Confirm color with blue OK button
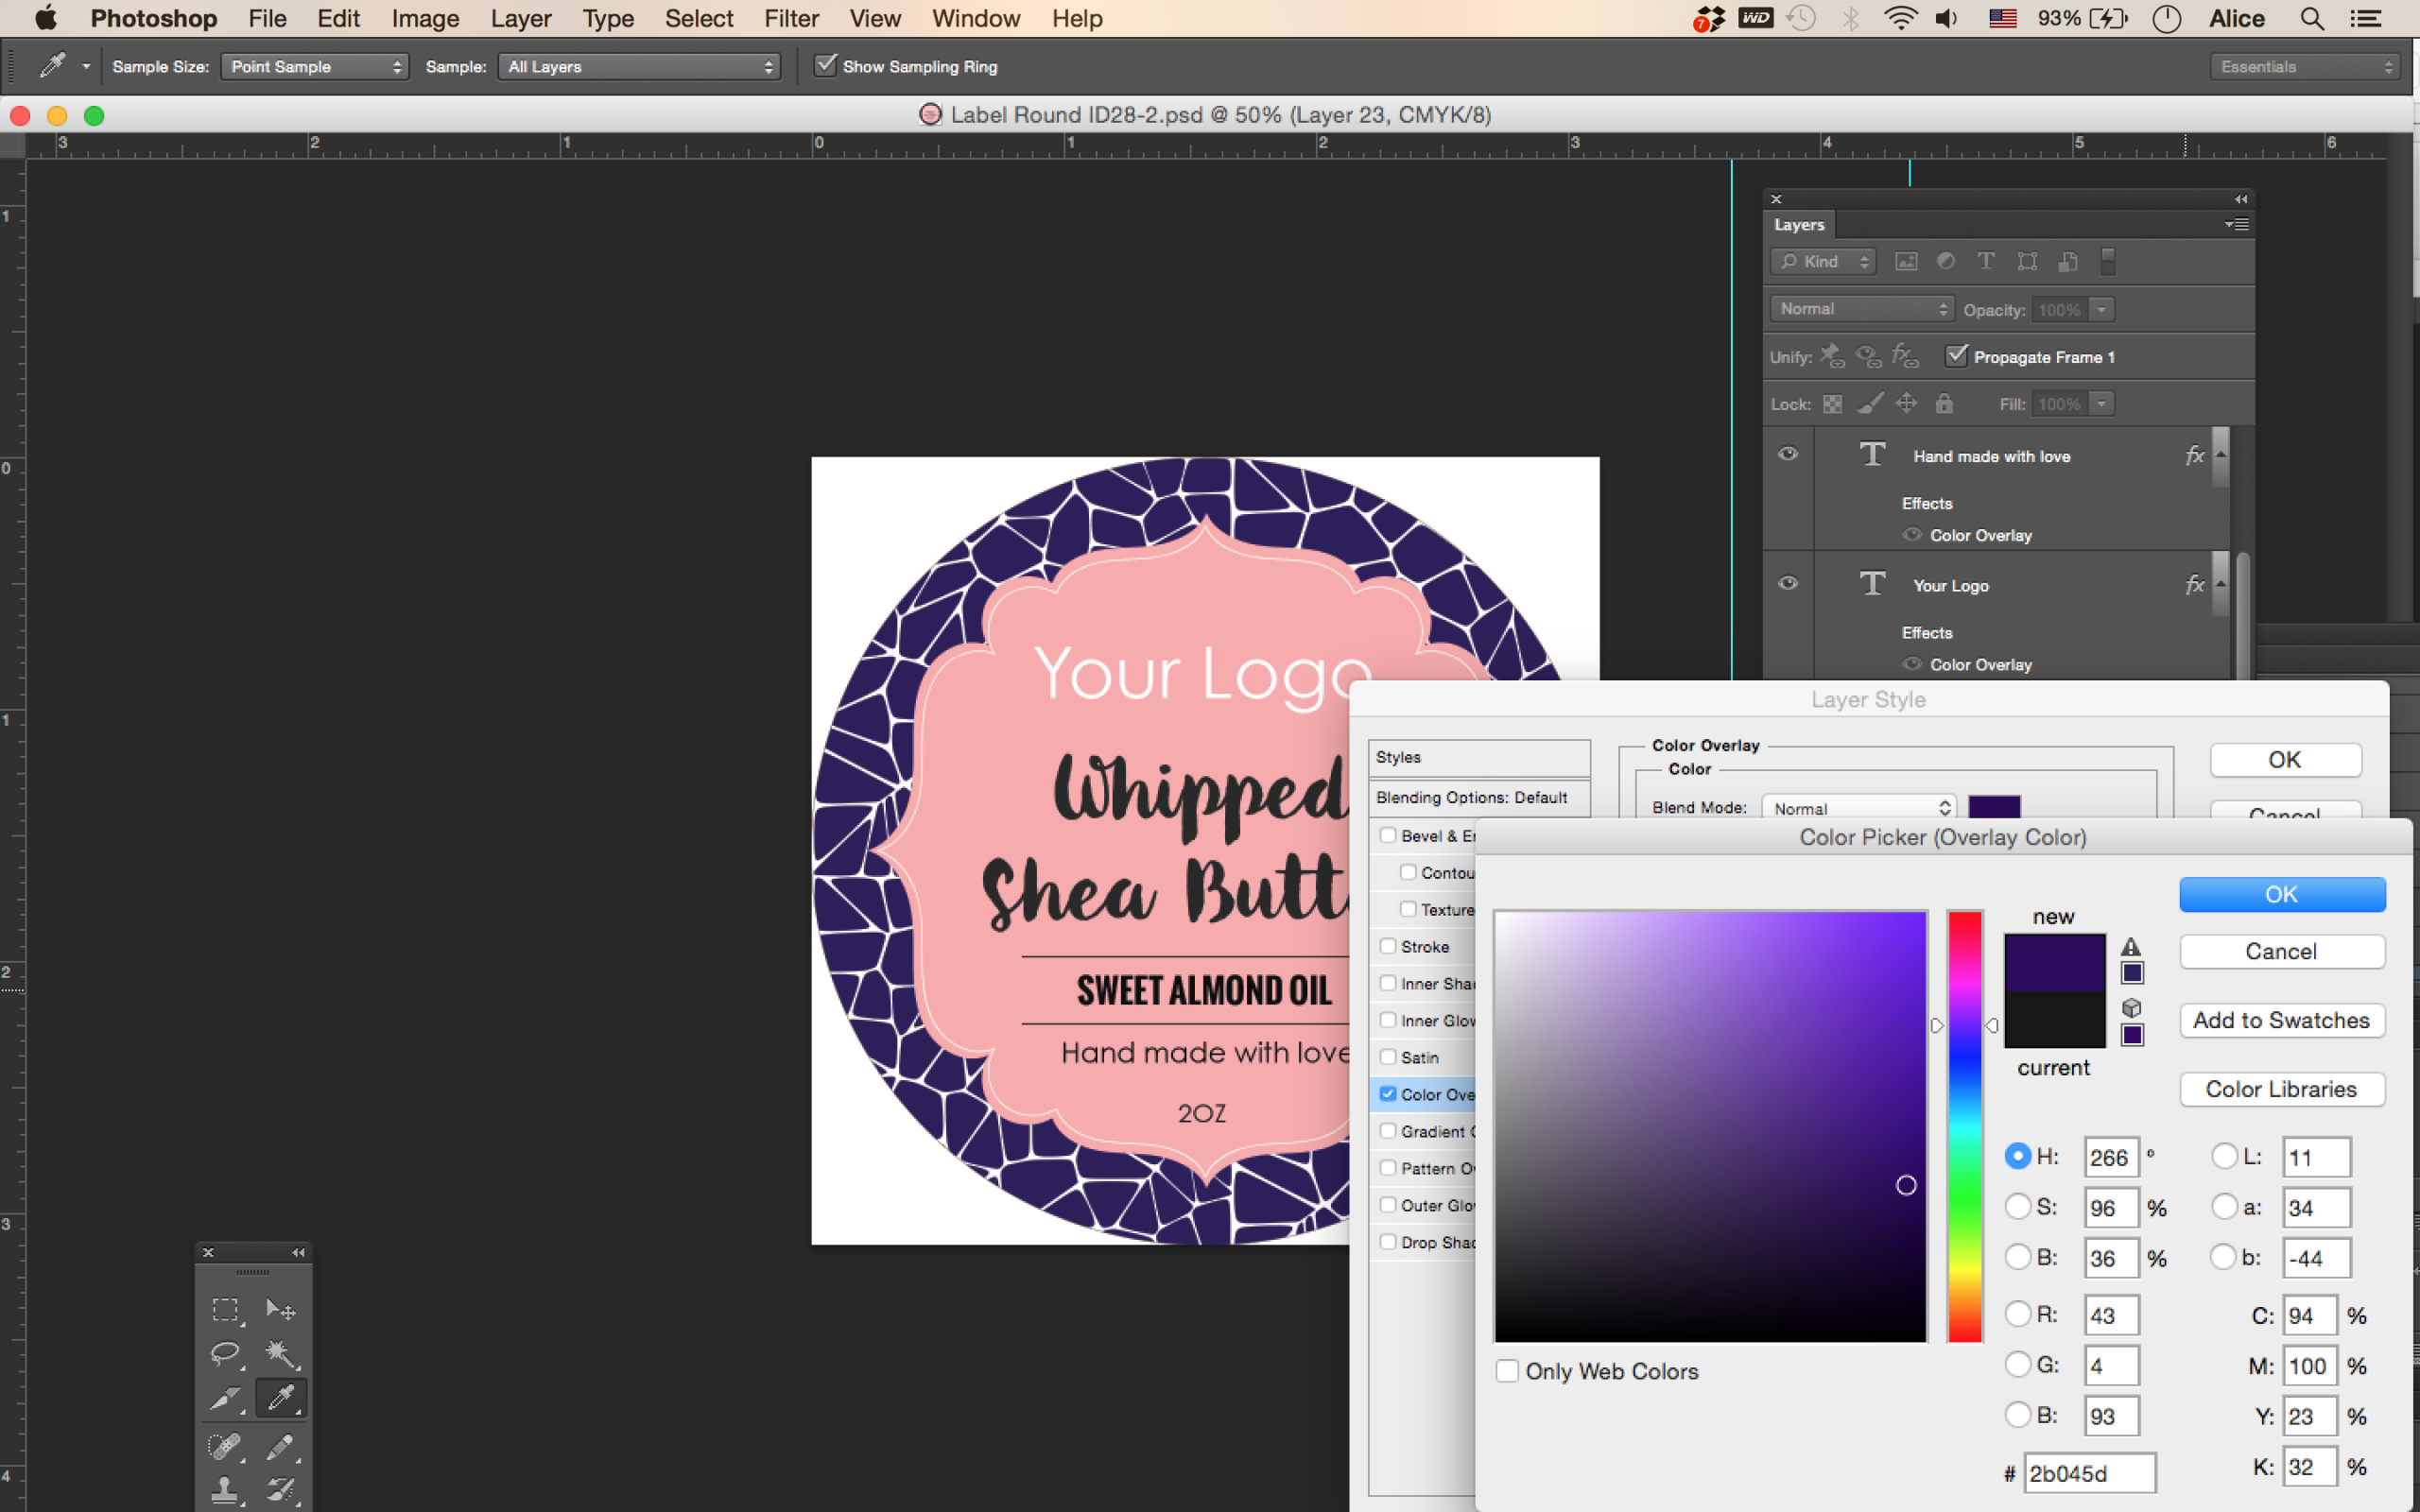 pyautogui.click(x=2282, y=894)
